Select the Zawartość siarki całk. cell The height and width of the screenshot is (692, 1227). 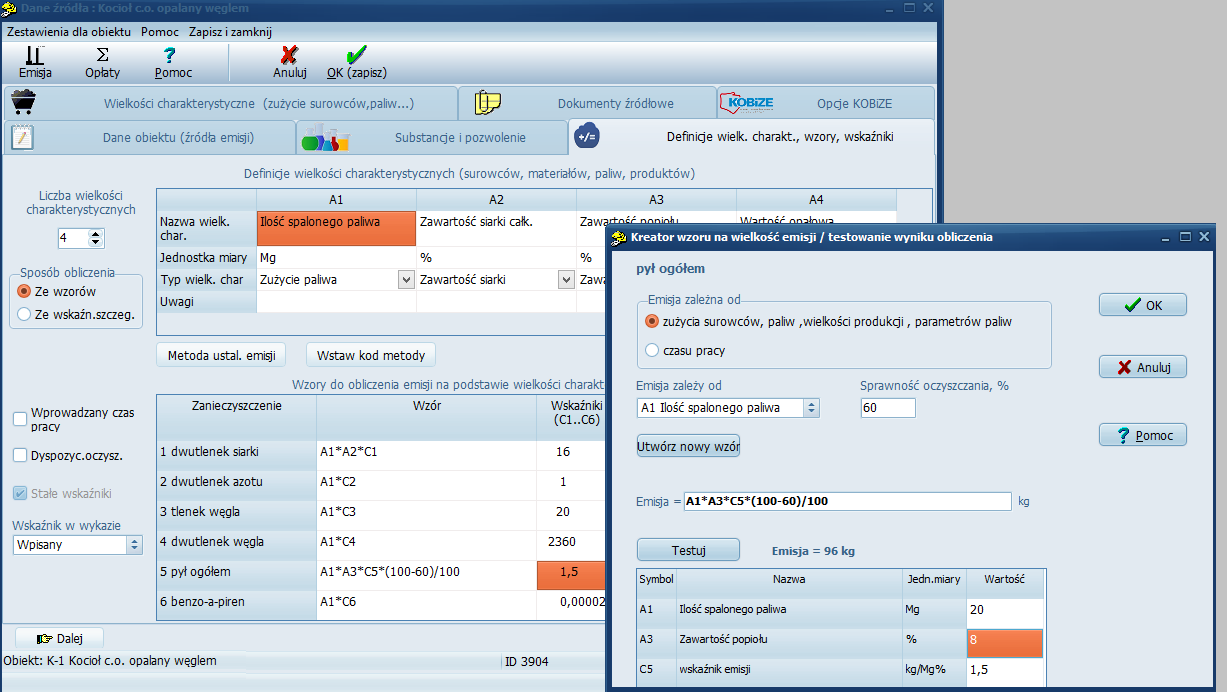pos(496,228)
